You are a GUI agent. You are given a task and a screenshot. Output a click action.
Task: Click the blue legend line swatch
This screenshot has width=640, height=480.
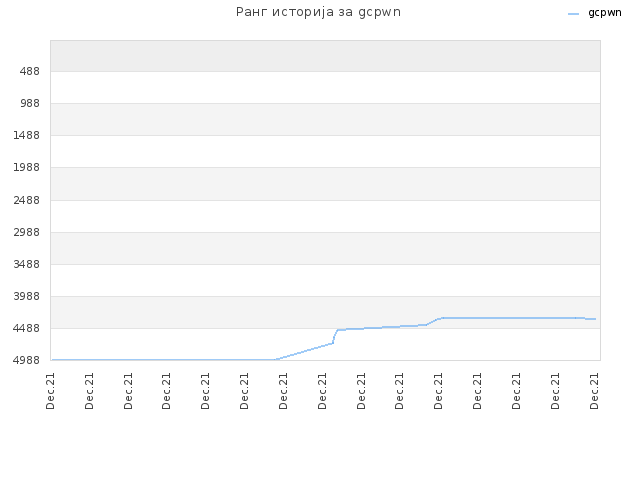(x=573, y=14)
